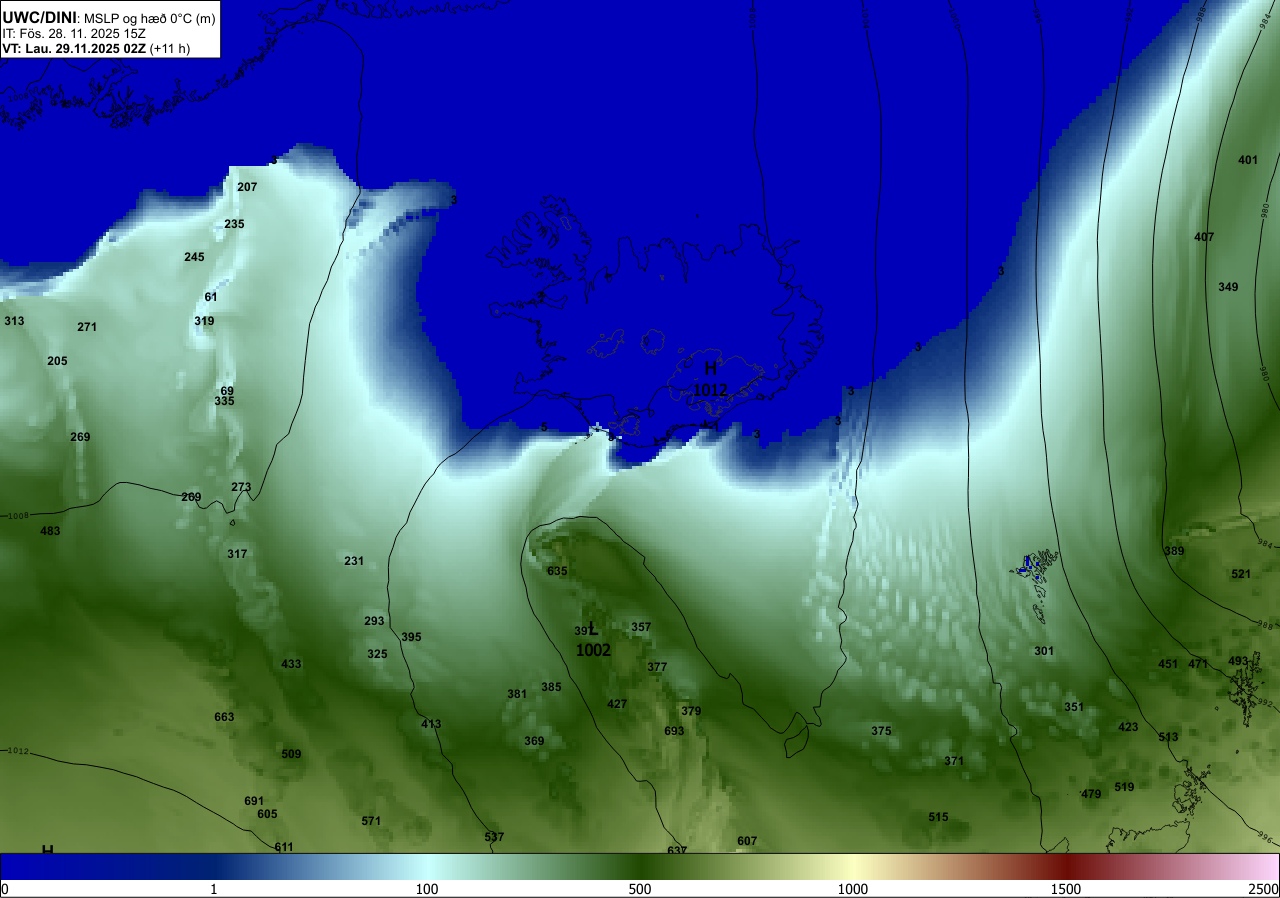Click the value 205 on the map
This screenshot has width=1280, height=898.
click(x=57, y=361)
